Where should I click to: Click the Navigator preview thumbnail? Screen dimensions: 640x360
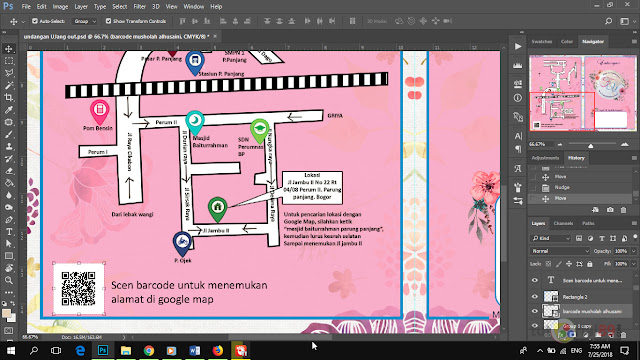pos(582,93)
